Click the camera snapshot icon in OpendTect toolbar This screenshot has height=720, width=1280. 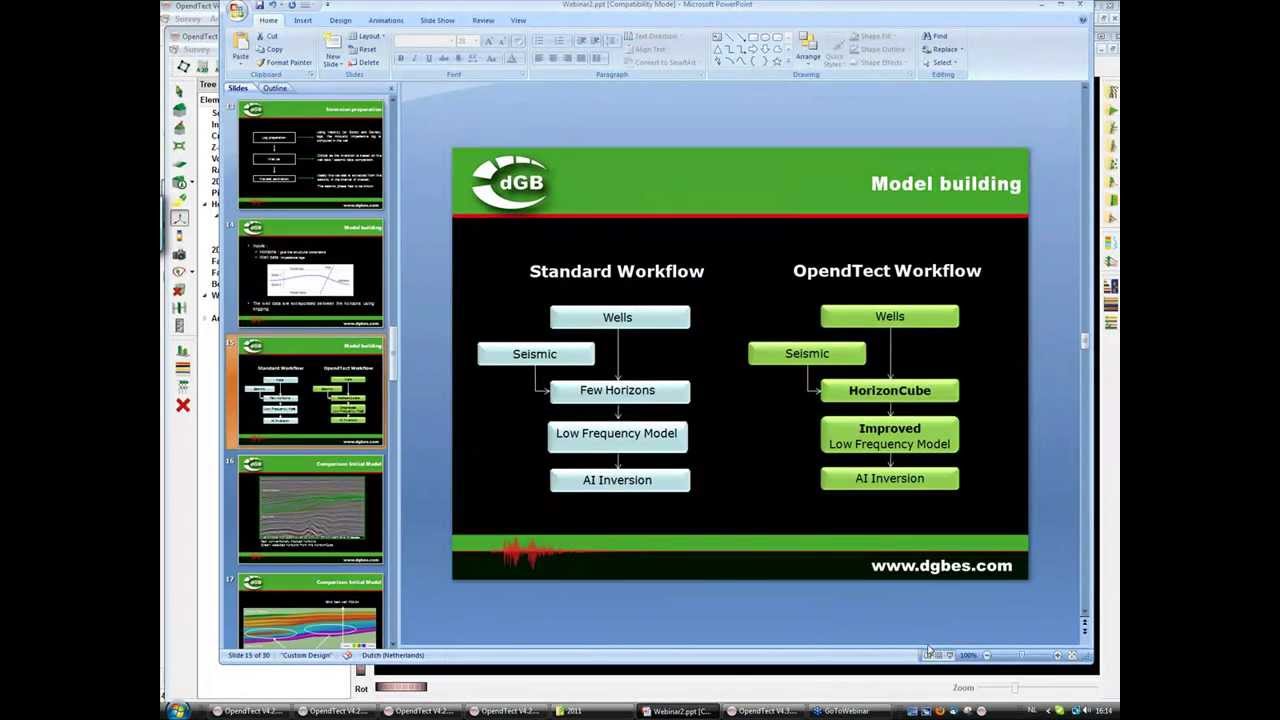tap(179, 254)
